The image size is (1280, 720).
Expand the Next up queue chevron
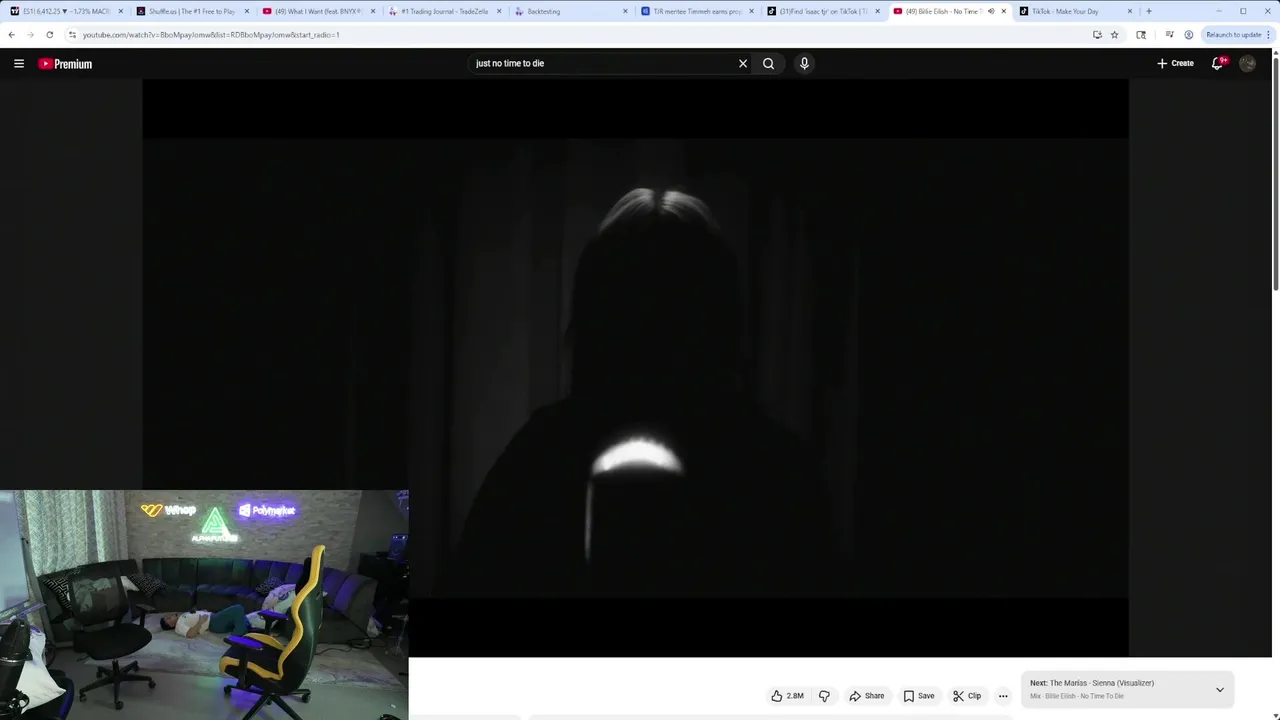tap(1219, 689)
